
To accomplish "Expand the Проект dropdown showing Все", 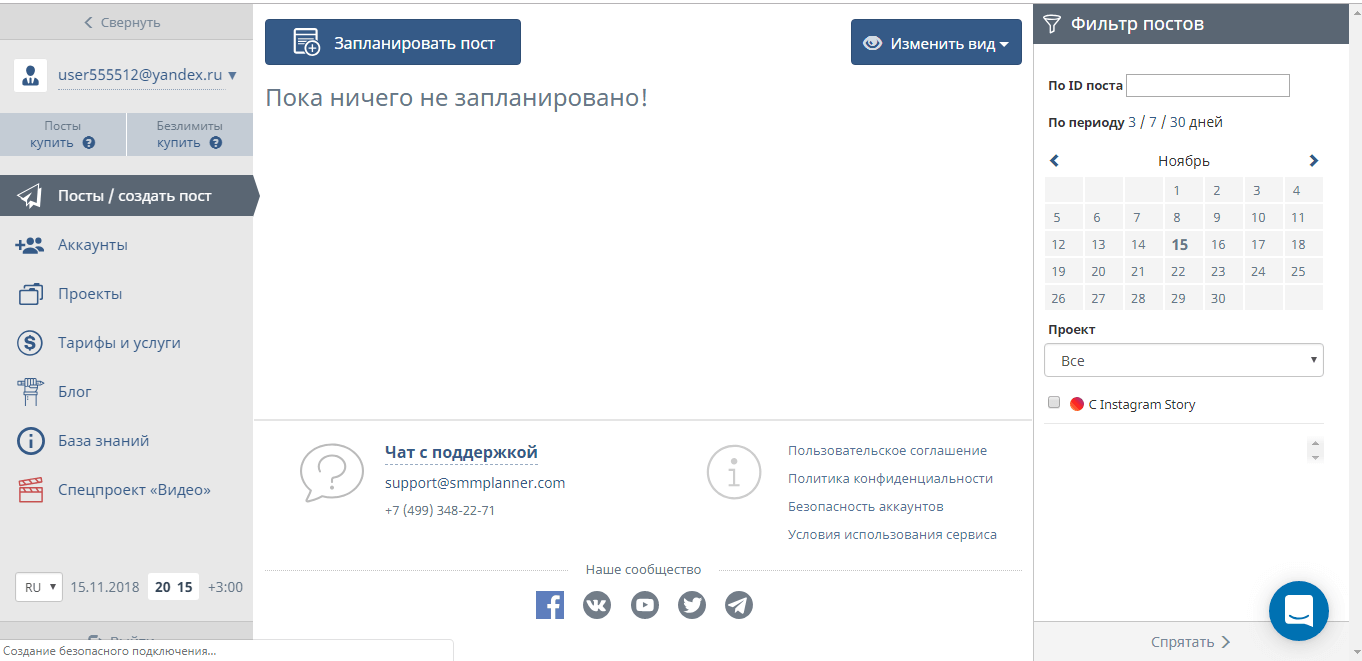I will 1183,361.
